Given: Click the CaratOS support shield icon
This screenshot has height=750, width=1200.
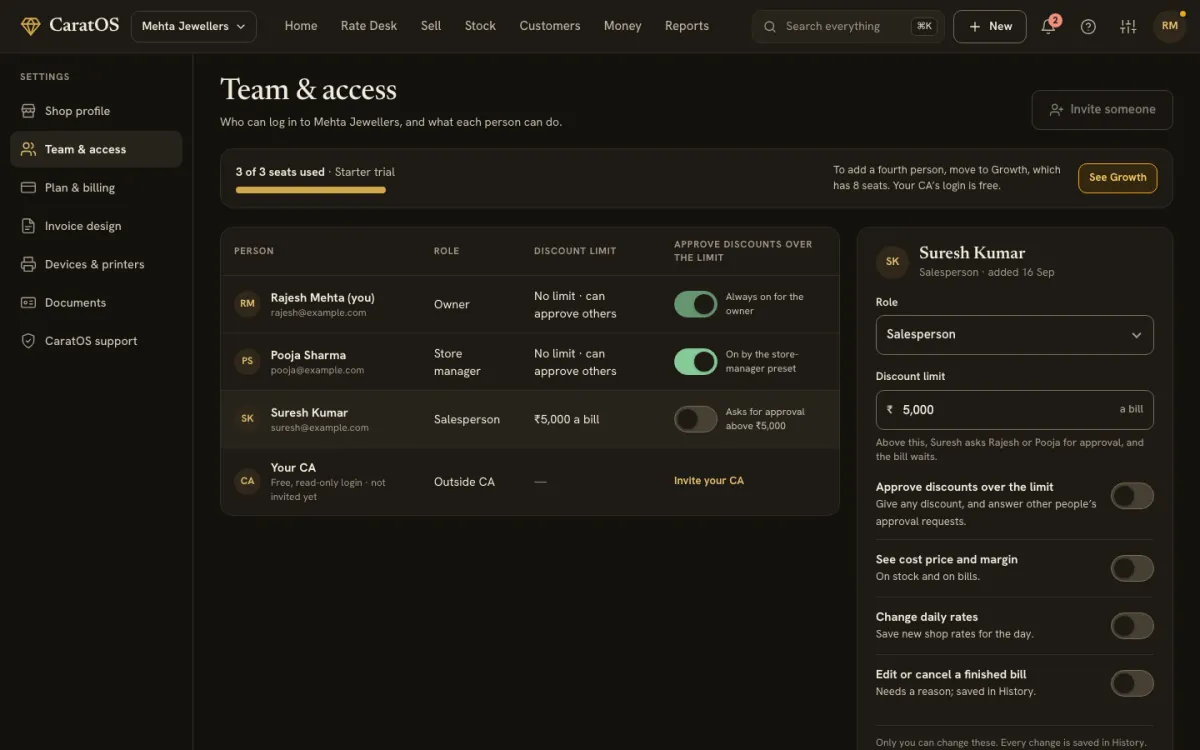Looking at the screenshot, I should [x=28, y=341].
